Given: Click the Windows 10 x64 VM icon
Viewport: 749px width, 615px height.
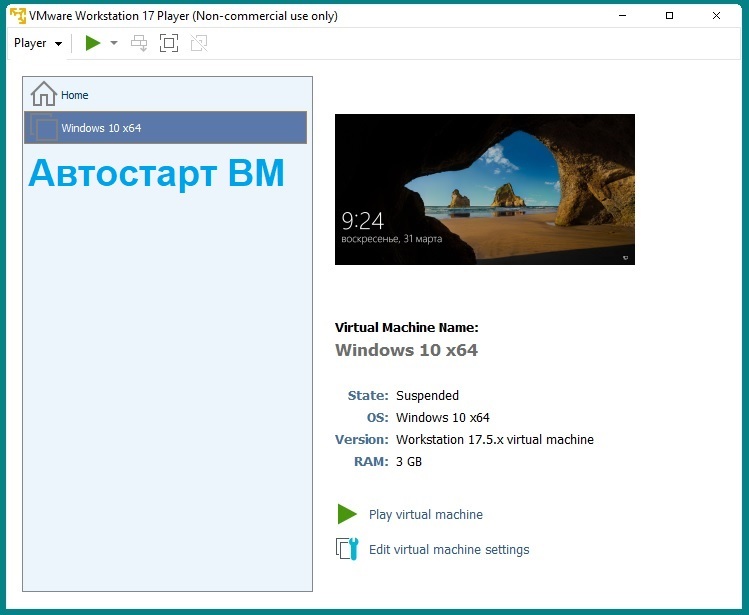Looking at the screenshot, I should (43, 128).
